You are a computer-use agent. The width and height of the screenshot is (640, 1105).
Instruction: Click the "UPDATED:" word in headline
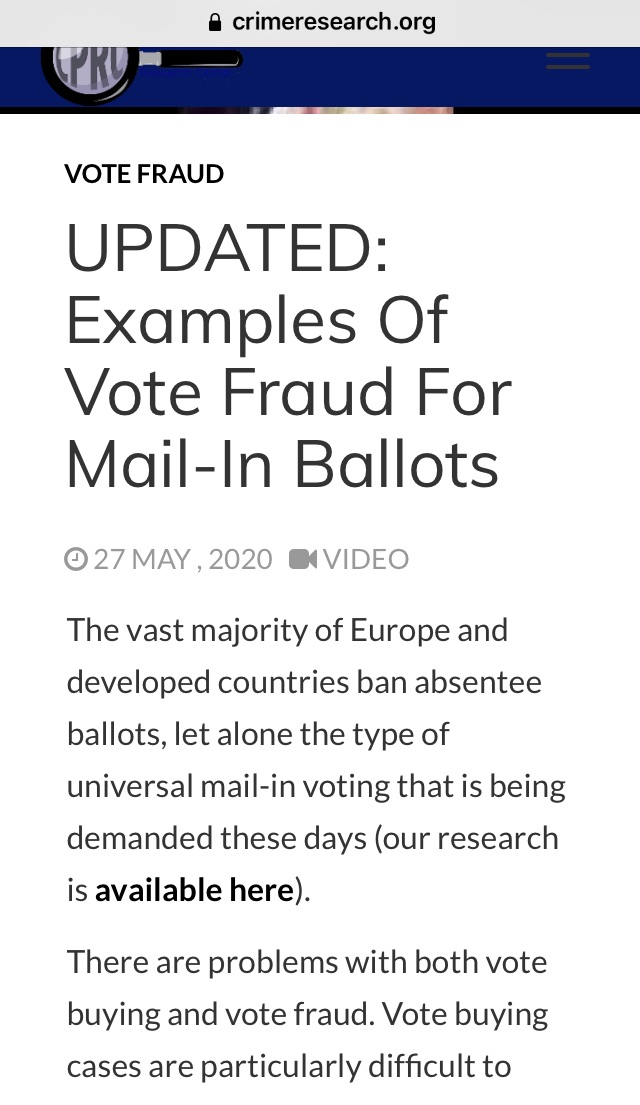coord(228,247)
